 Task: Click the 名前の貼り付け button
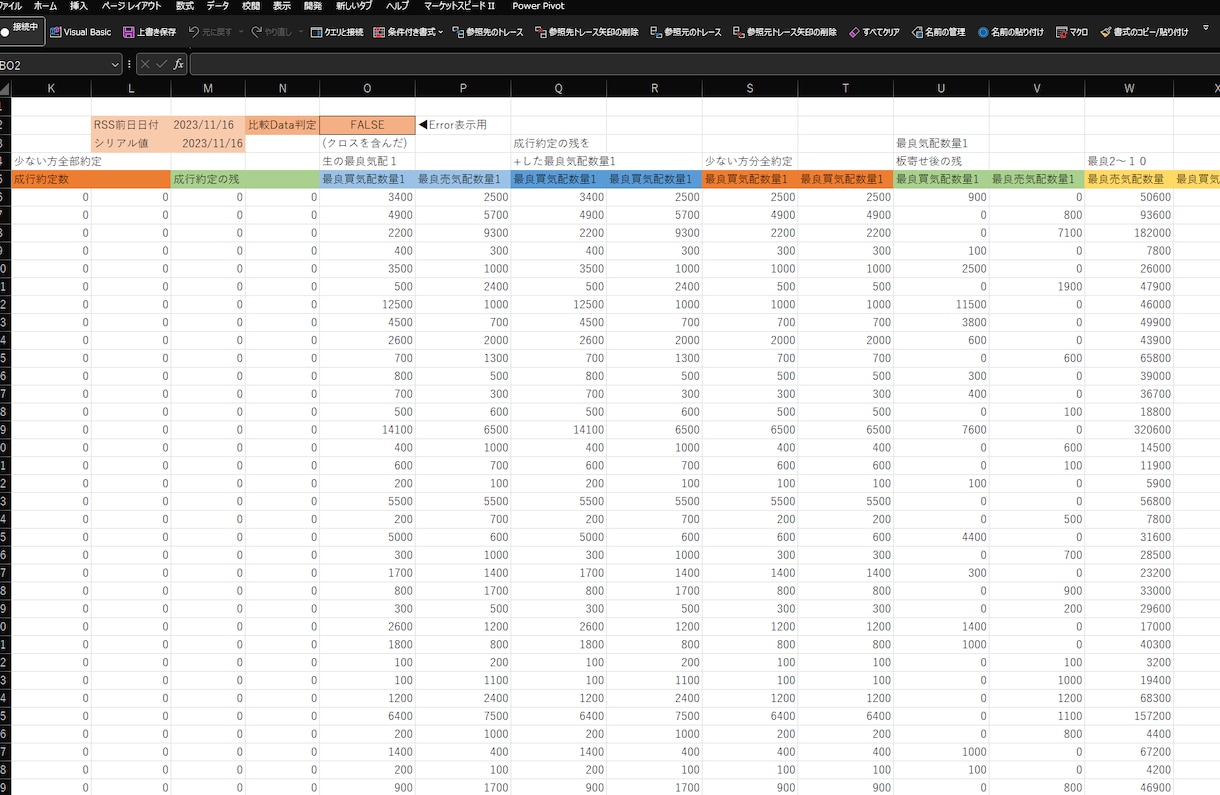click(1010, 32)
